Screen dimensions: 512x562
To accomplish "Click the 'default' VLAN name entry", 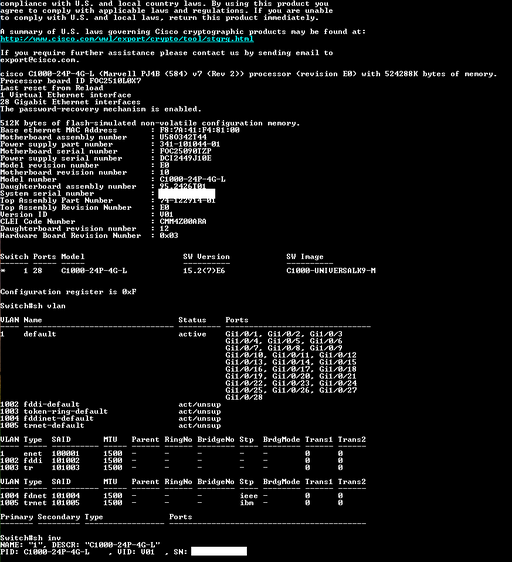I will tap(40, 334).
